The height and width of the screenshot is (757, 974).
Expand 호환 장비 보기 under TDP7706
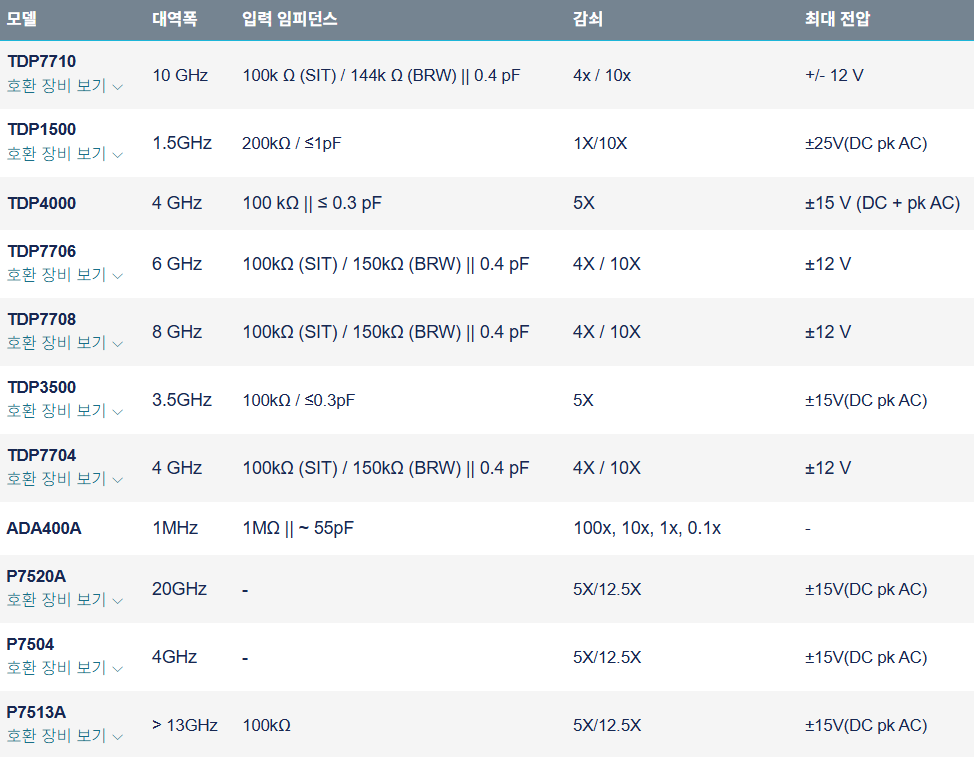65,275
